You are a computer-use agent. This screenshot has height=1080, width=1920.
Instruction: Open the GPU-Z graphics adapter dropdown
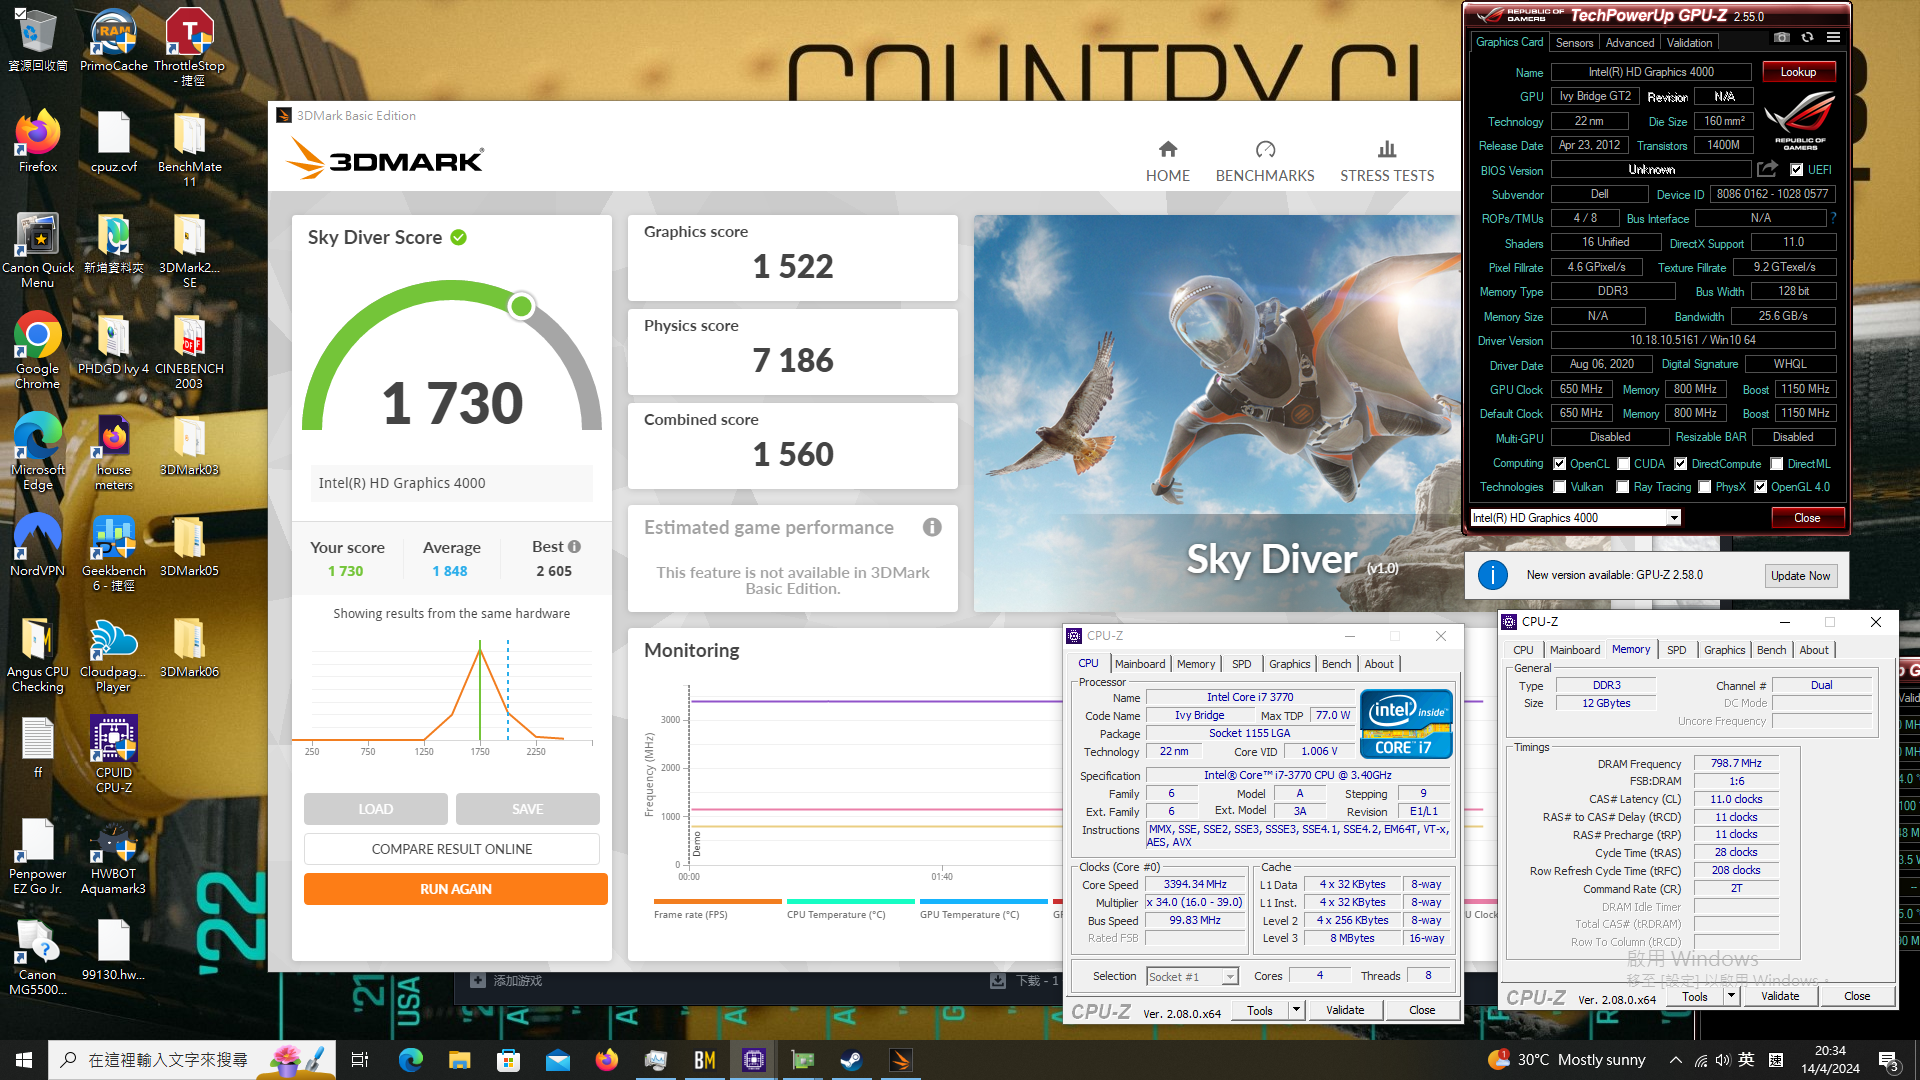pos(1674,518)
